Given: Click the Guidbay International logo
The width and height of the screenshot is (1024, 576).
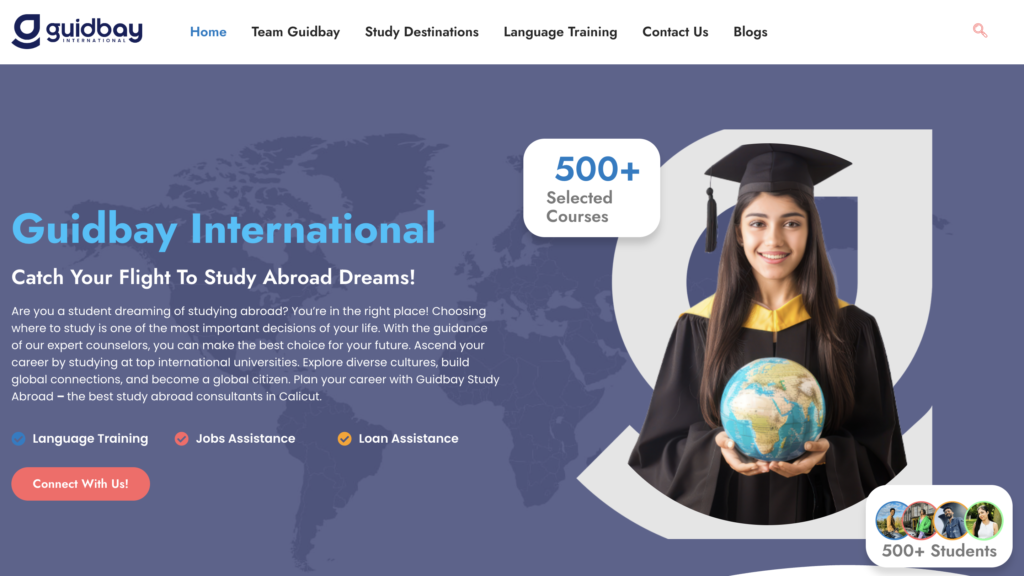Looking at the screenshot, I should [x=77, y=31].
